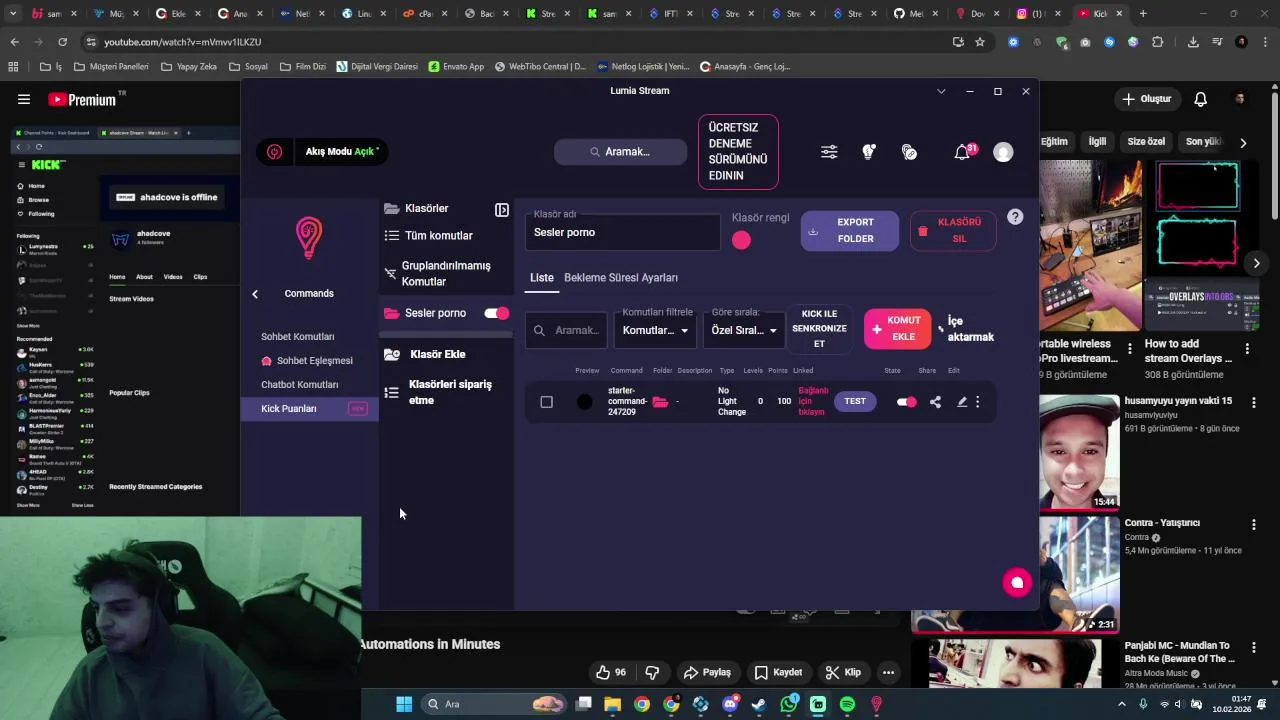Click the Lumia logo icon beside Akış Modu
The width and height of the screenshot is (1280, 720).
pyautogui.click(x=275, y=152)
